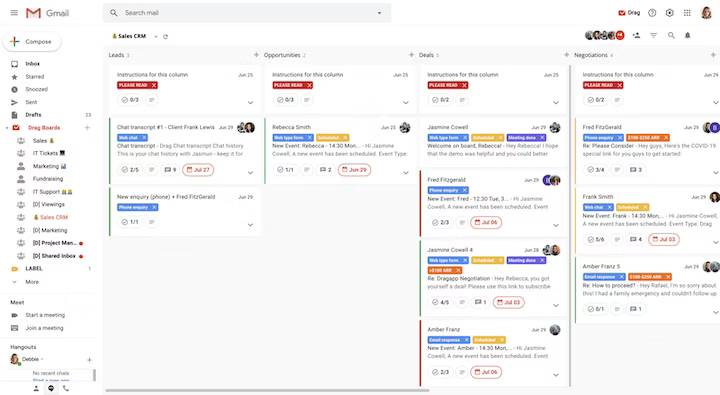Add a card to the Leads column
This screenshot has width=720, height=395.
click(256, 55)
